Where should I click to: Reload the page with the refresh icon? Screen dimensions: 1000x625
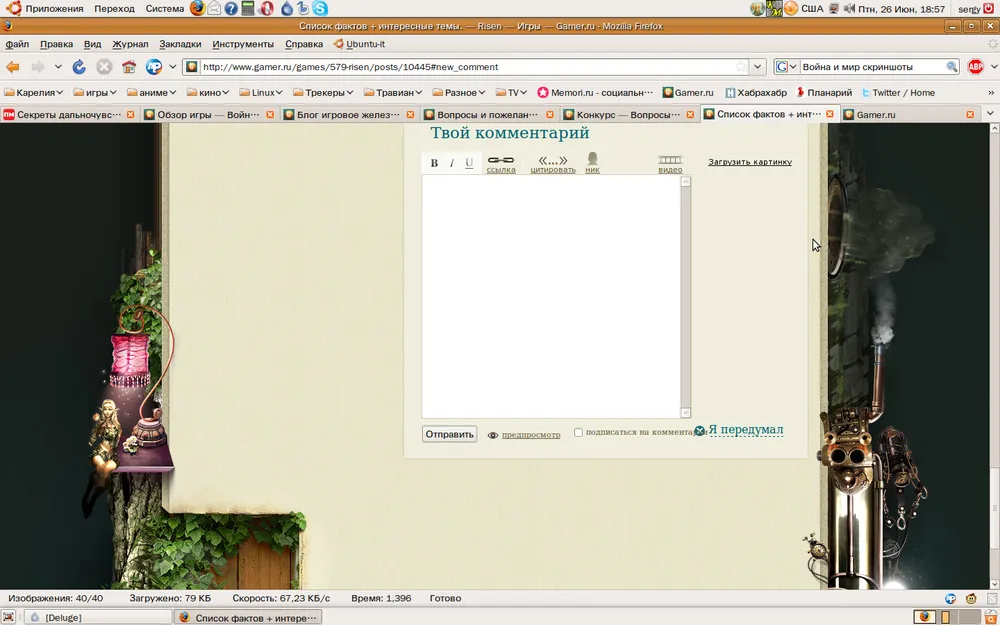pyautogui.click(x=79, y=67)
